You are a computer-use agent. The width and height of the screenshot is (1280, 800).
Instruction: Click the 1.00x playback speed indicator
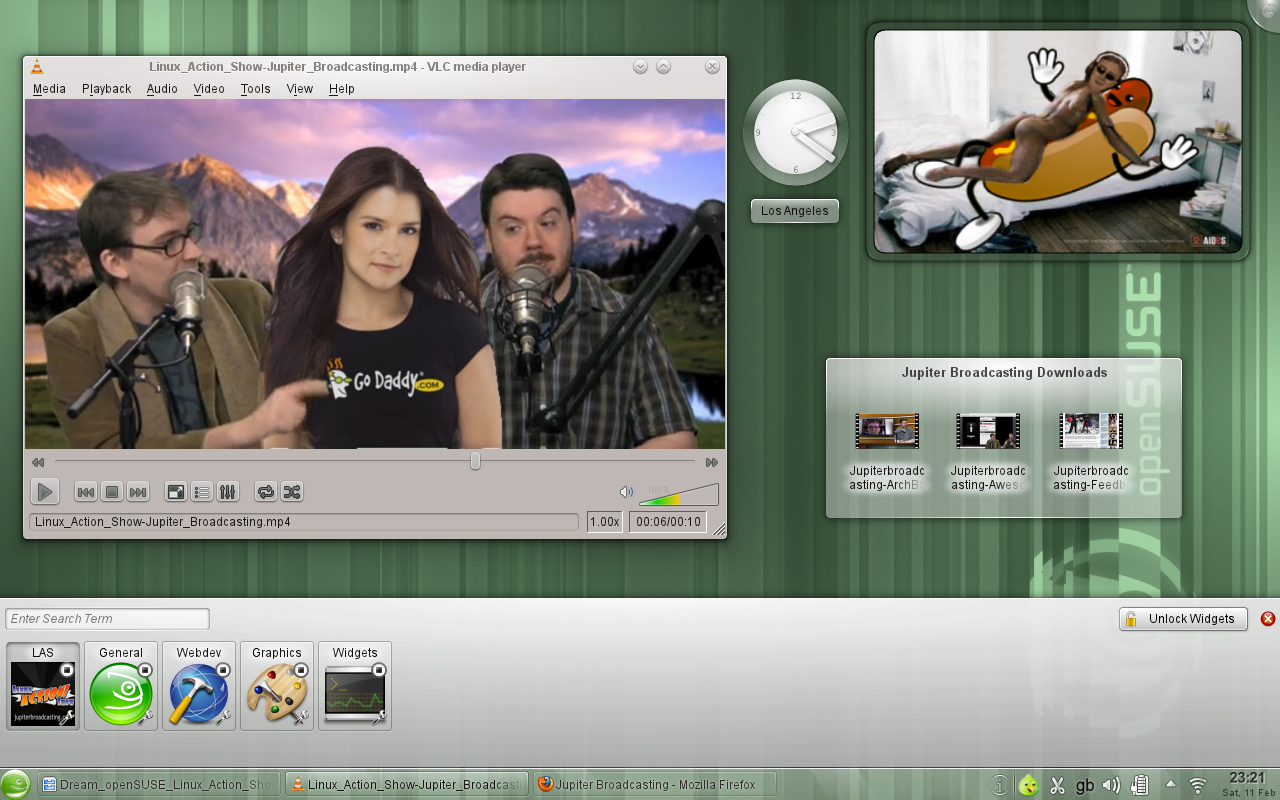604,522
